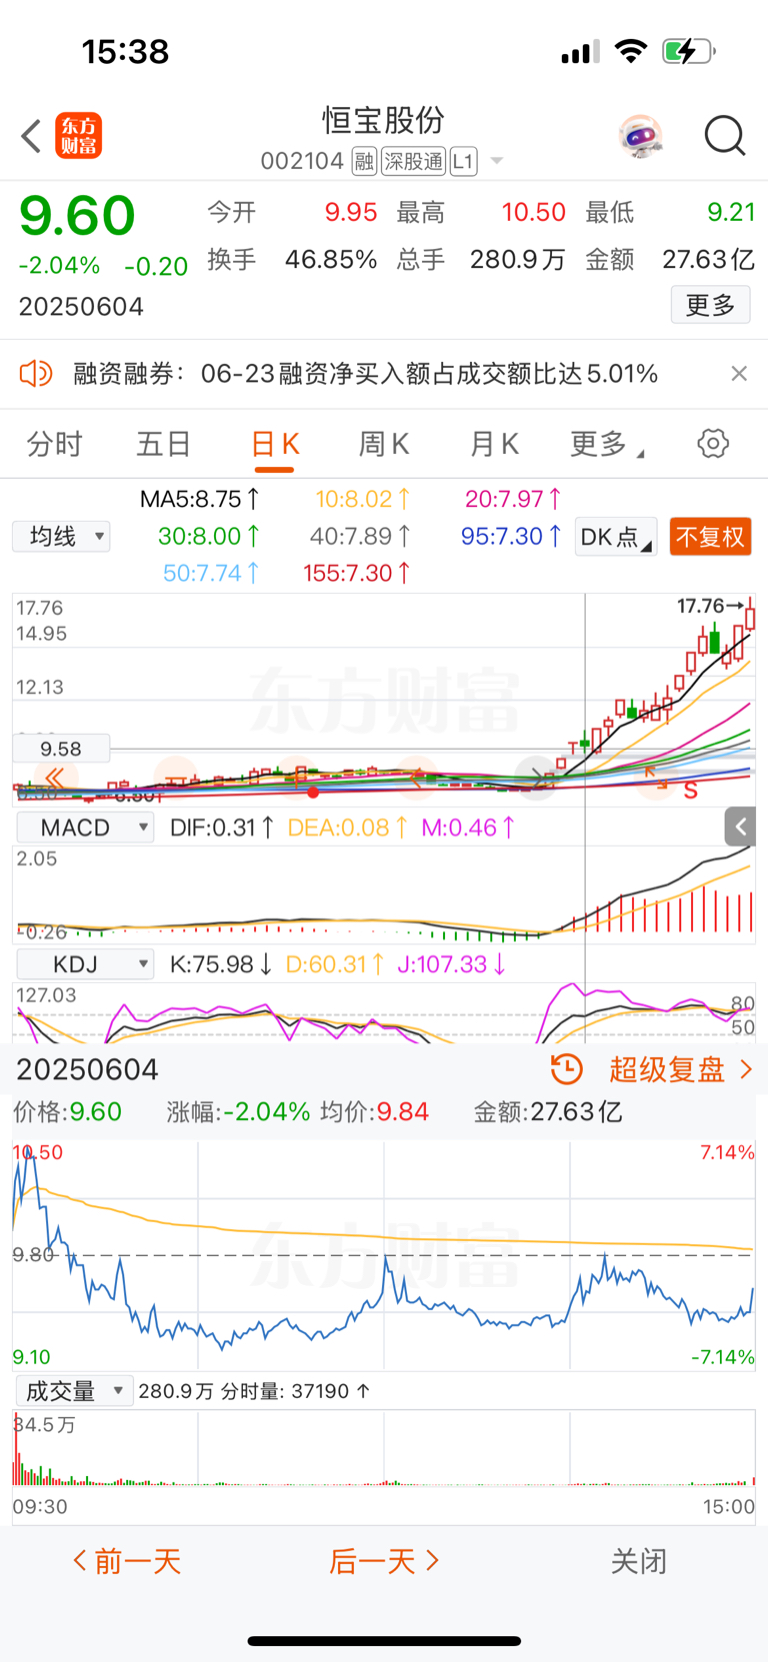Viewport: 768px width, 1663px height.
Task: Tap the 换手 46.85% turnover value
Action: 292,260
